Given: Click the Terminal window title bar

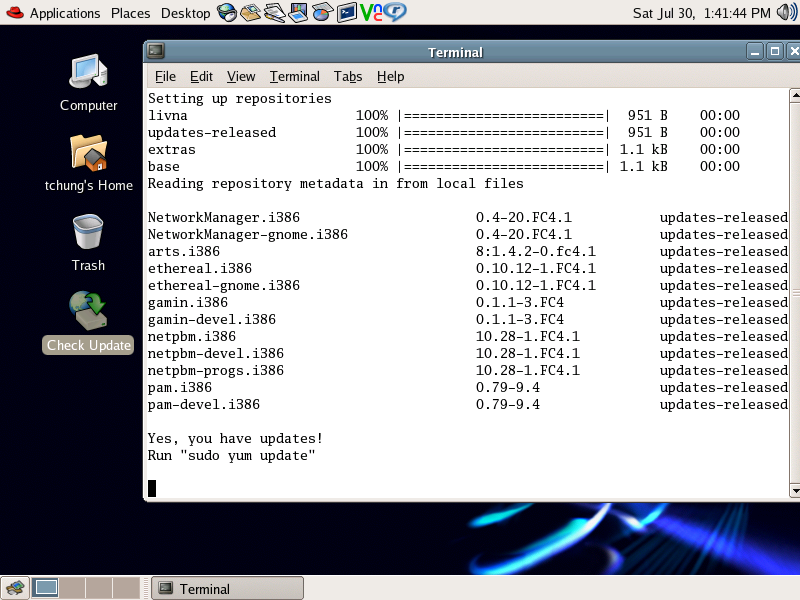Looking at the screenshot, I should [455, 52].
